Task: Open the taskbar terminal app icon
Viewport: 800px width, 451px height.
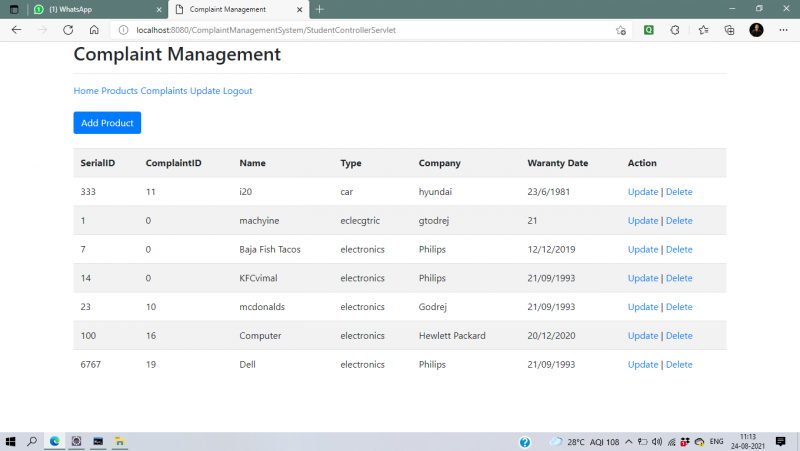Action: point(98,441)
